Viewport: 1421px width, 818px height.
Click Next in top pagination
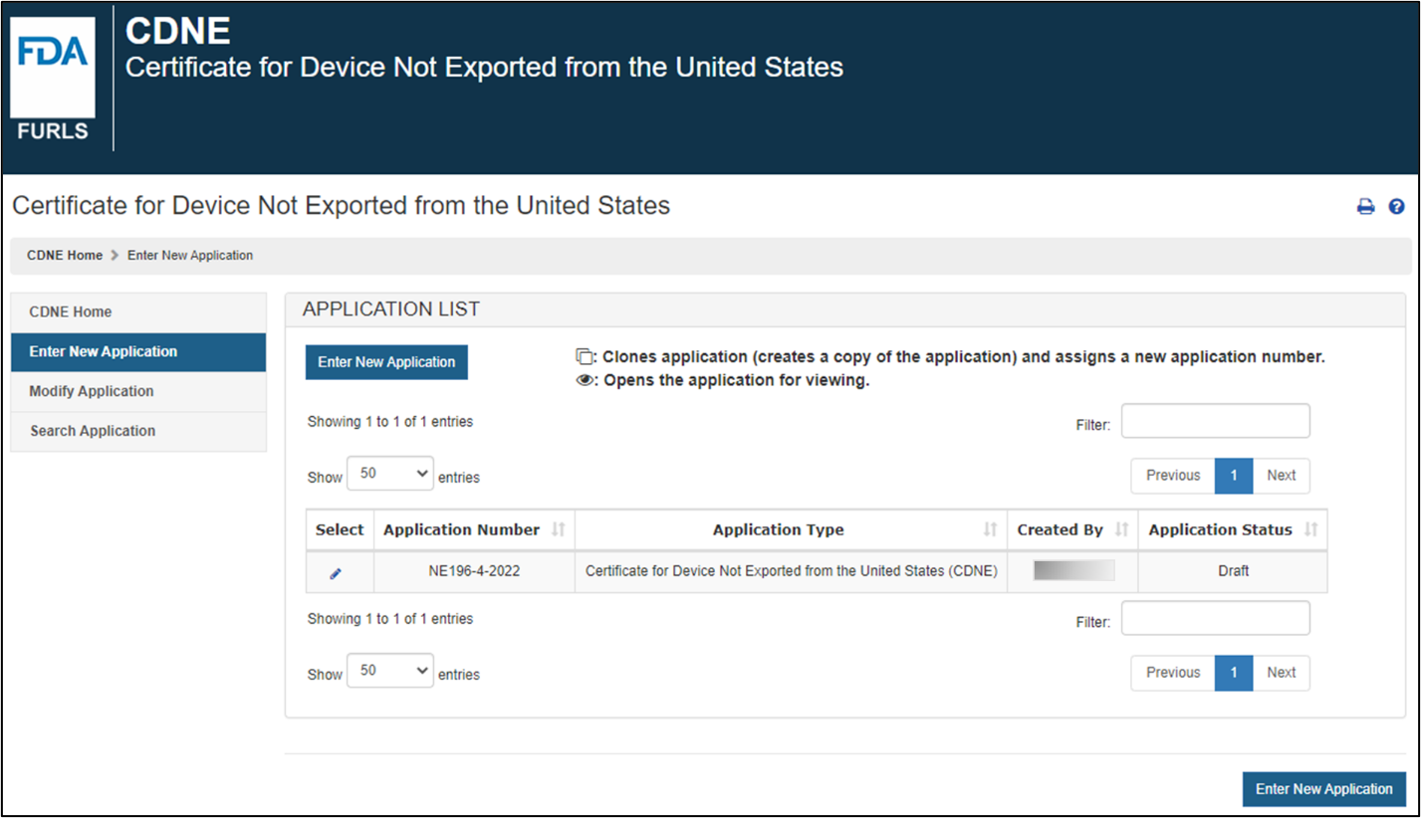coord(1281,476)
